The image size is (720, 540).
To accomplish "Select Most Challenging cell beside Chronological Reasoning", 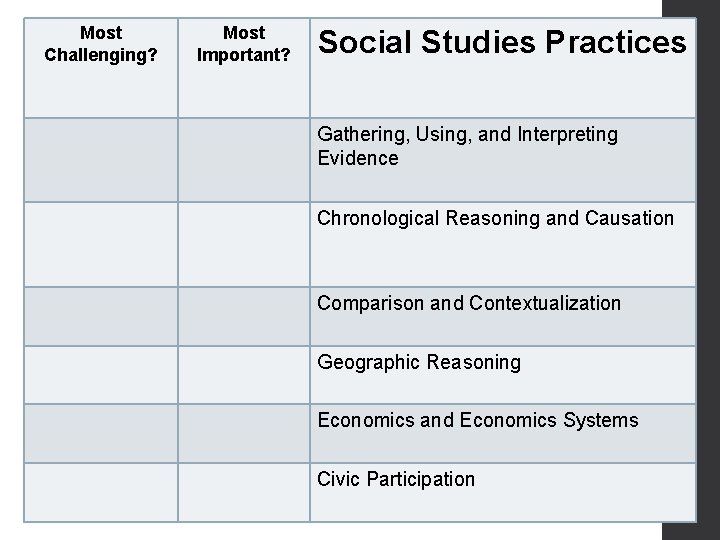I will click(101, 244).
